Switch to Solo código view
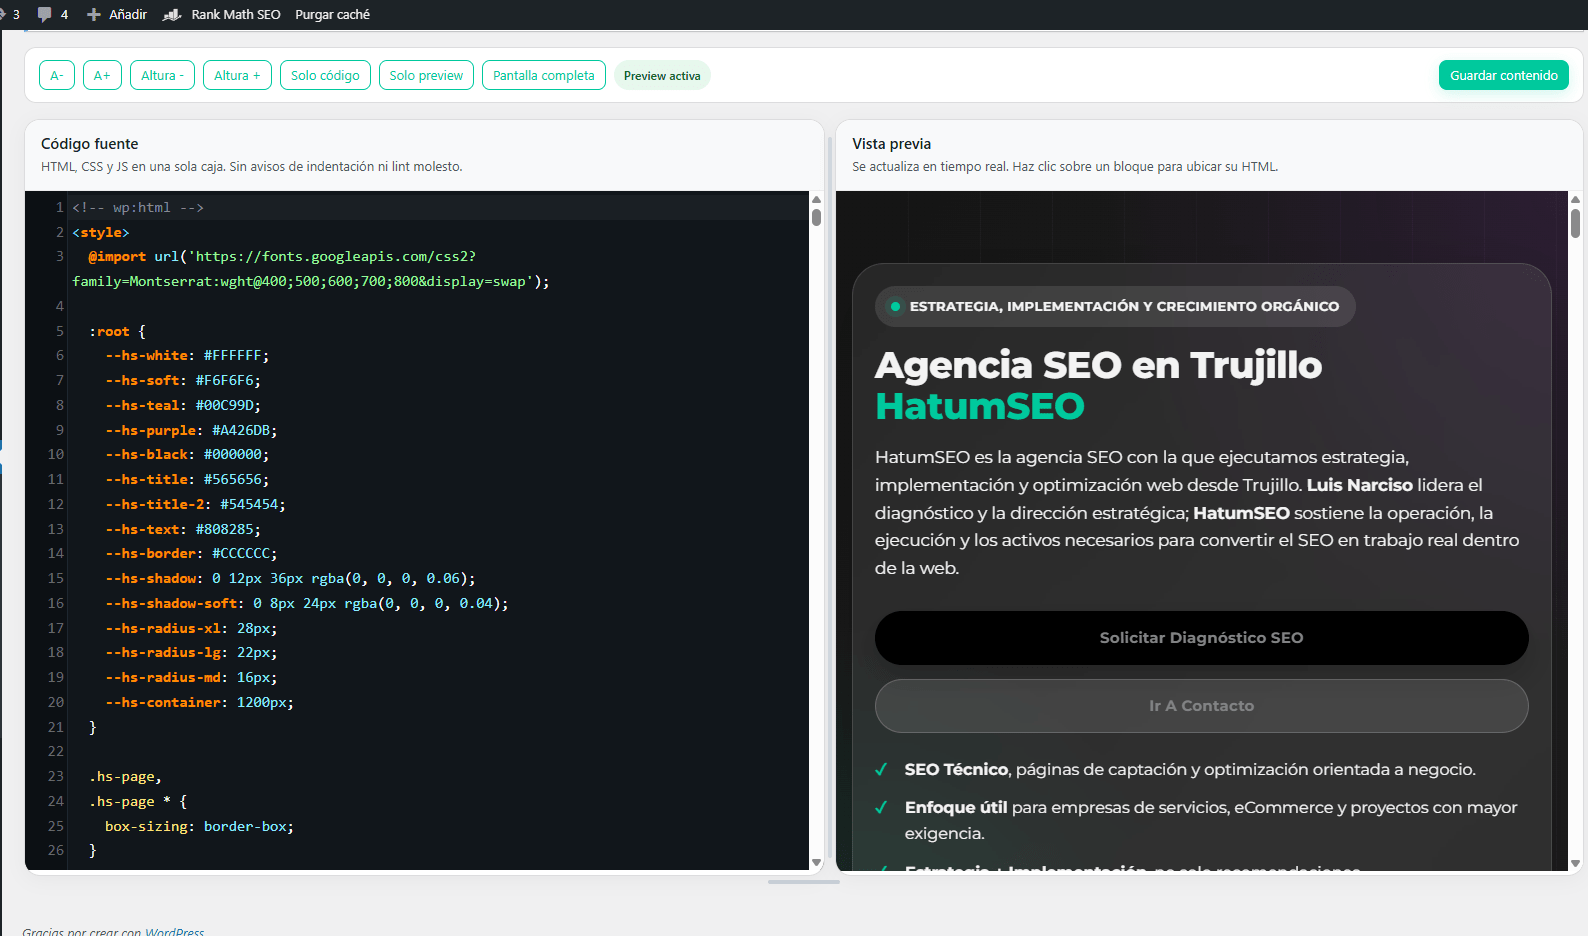Image resolution: width=1588 pixels, height=936 pixels. point(325,75)
